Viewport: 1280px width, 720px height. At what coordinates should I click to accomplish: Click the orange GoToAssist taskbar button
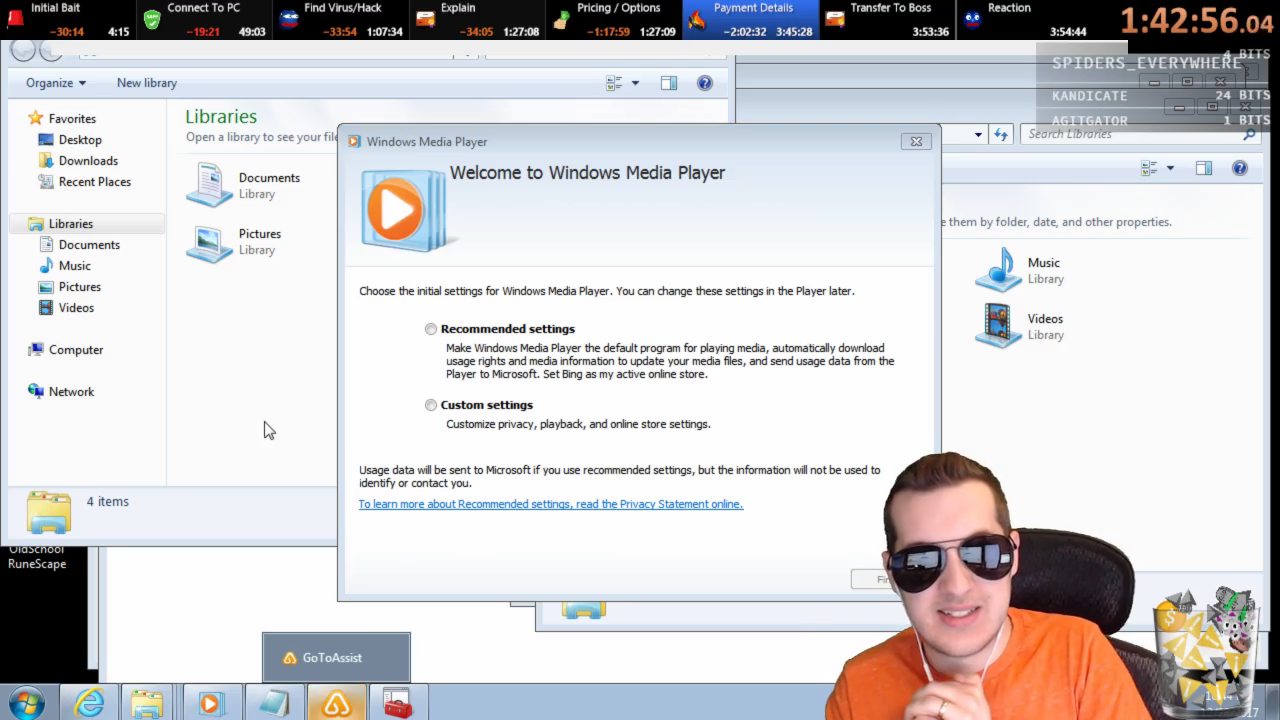(336, 703)
